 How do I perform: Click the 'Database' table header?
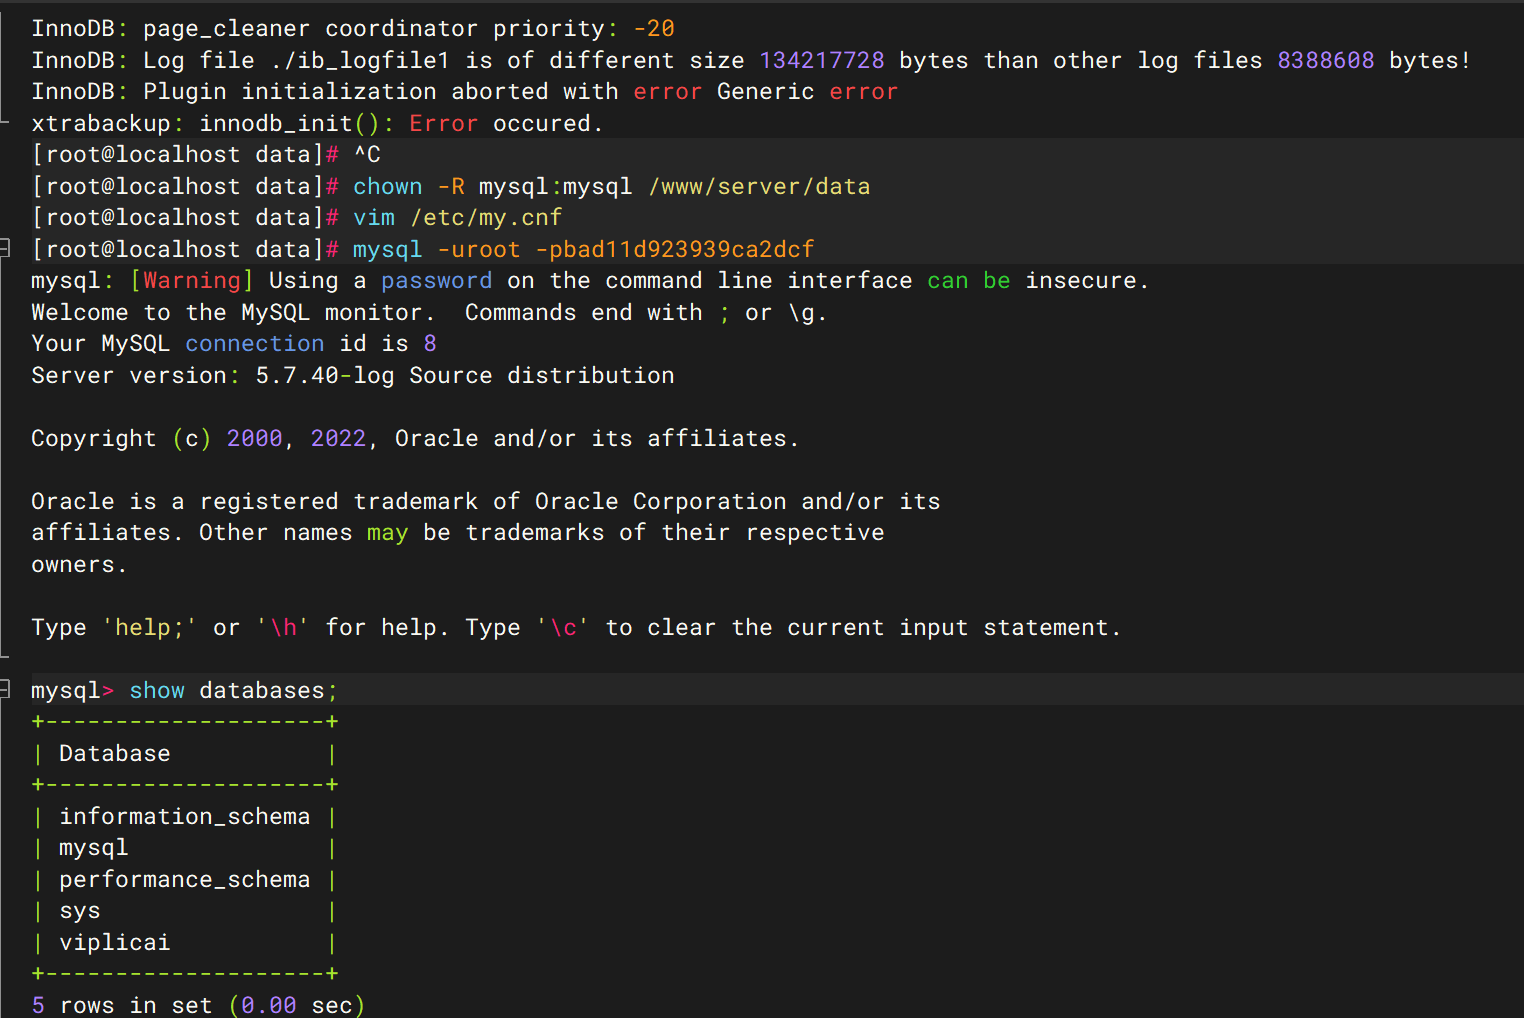pyautogui.click(x=115, y=754)
